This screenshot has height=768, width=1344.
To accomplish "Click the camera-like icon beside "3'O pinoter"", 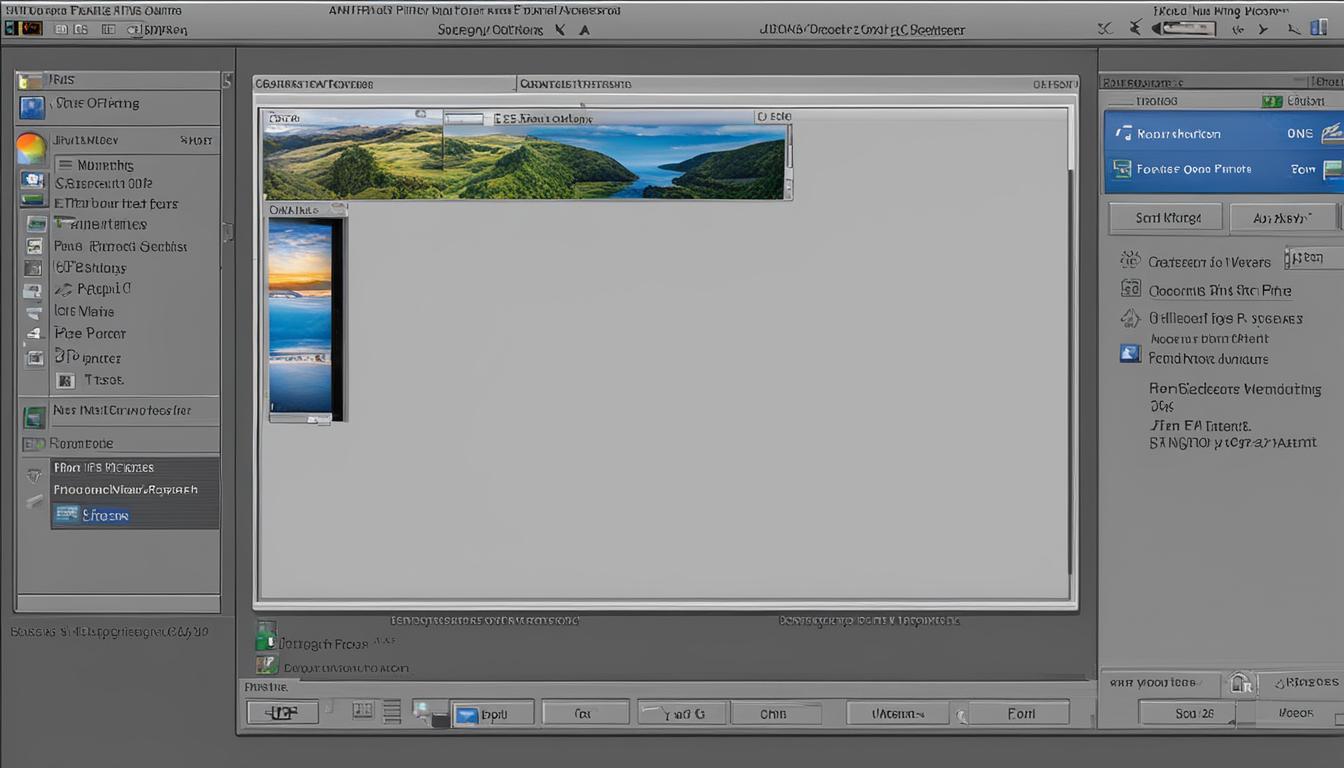I will tap(35, 357).
